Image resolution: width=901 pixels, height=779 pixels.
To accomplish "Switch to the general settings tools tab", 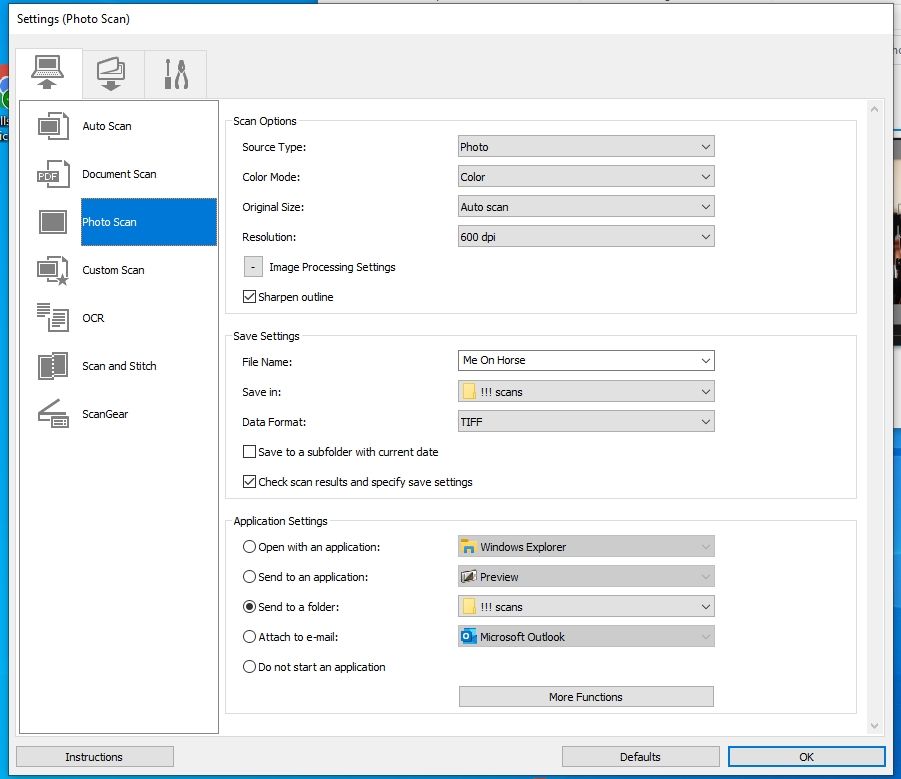I will click(175, 73).
